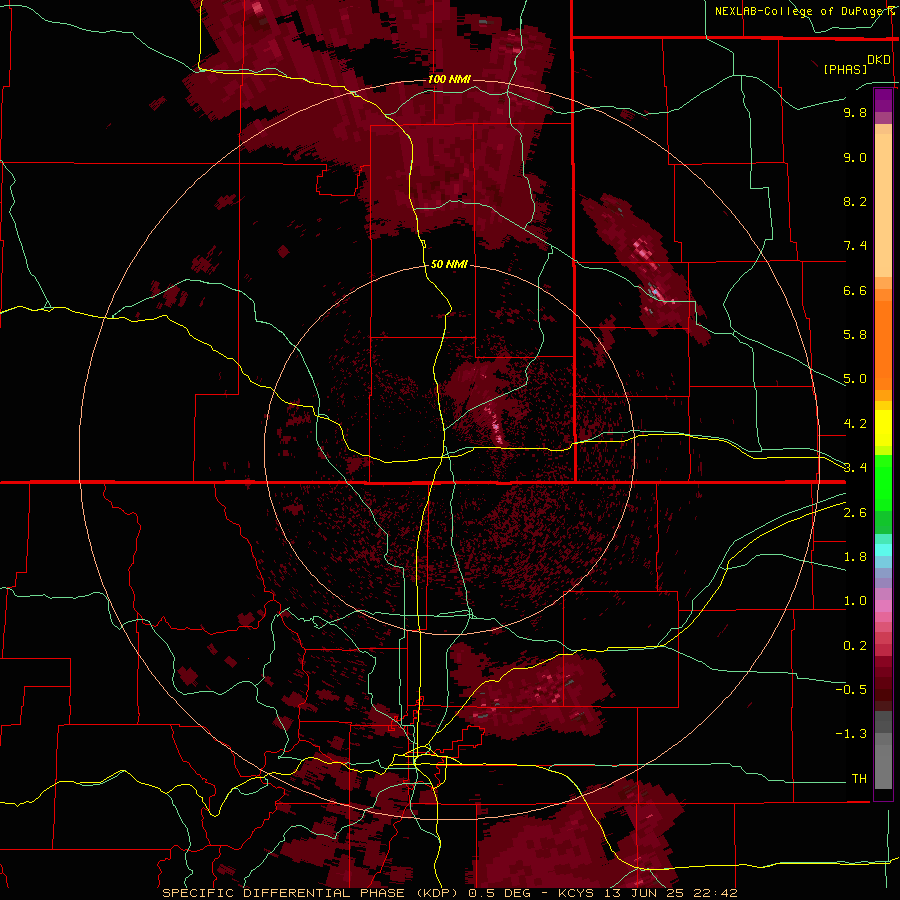The height and width of the screenshot is (900, 900).
Task: Pick the bright green color bar segment
Action: coord(883,483)
